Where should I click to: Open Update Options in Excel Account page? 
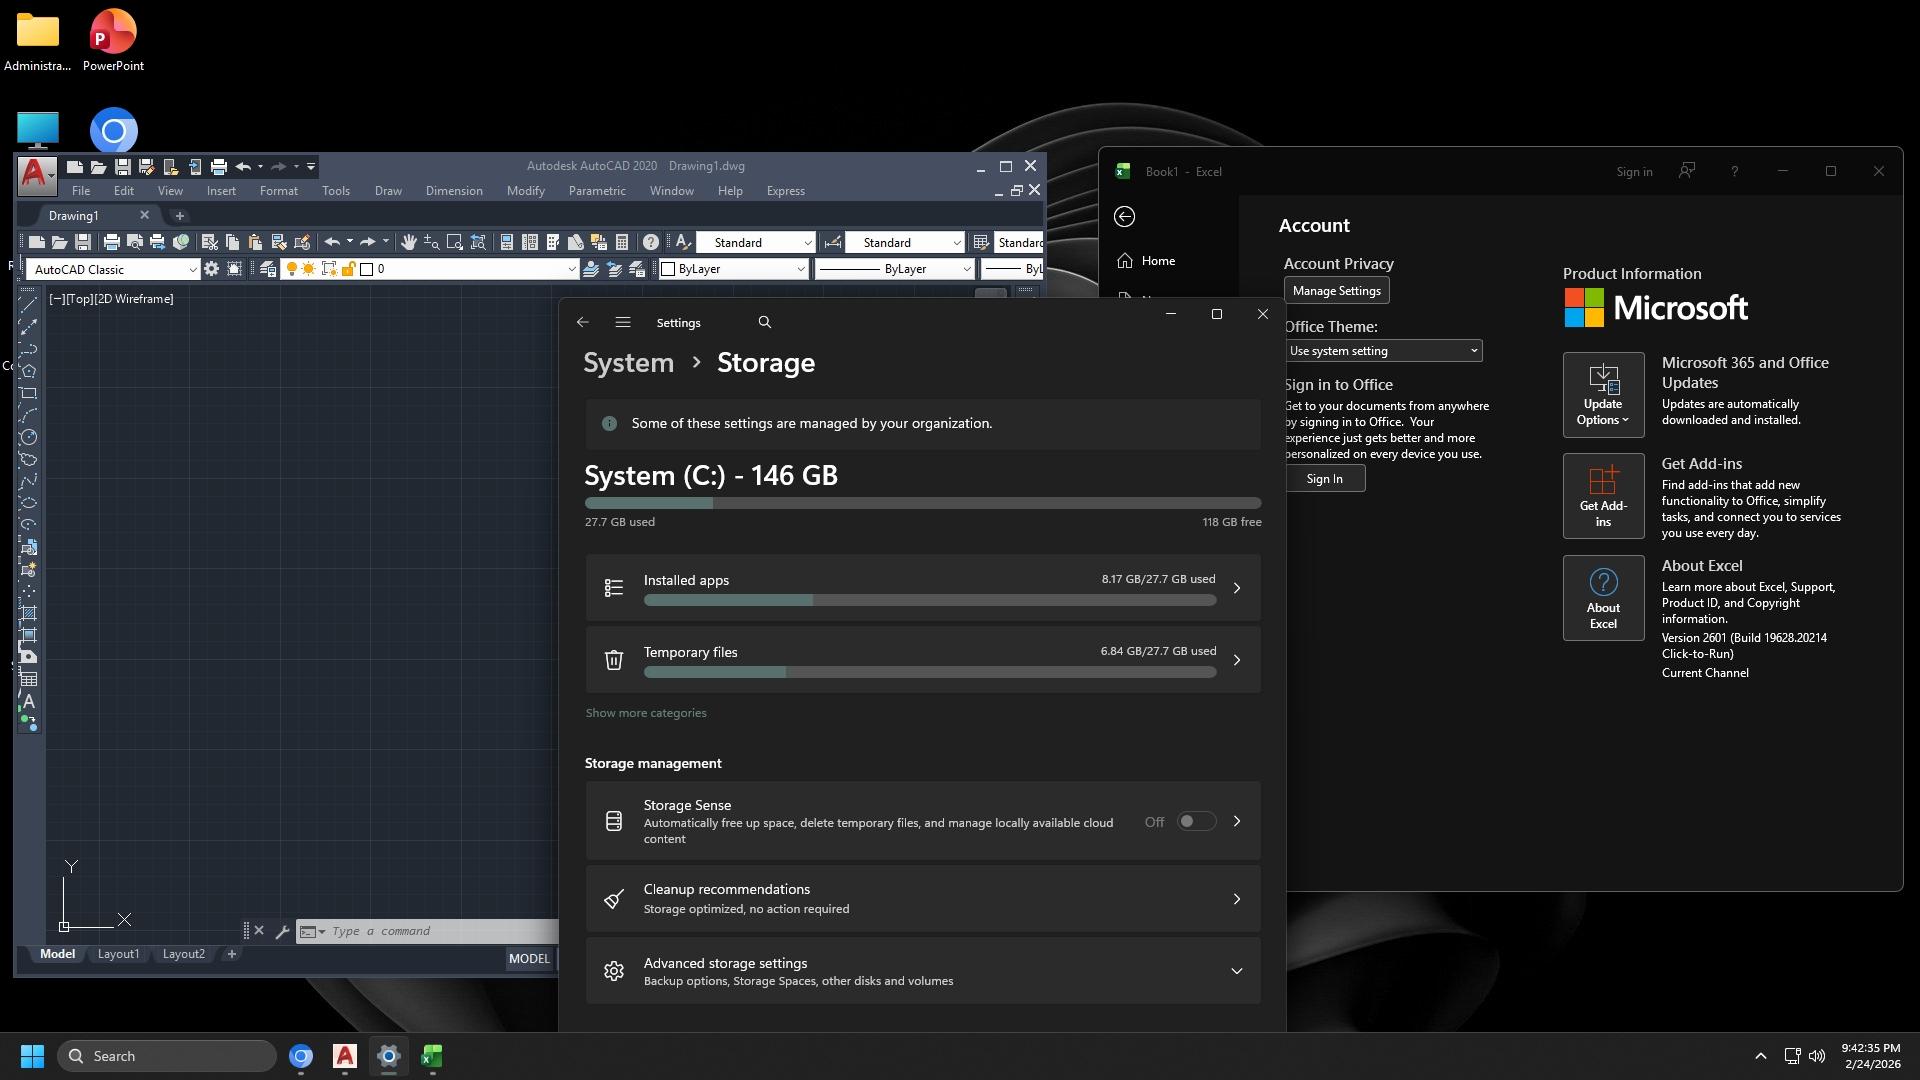point(1603,395)
